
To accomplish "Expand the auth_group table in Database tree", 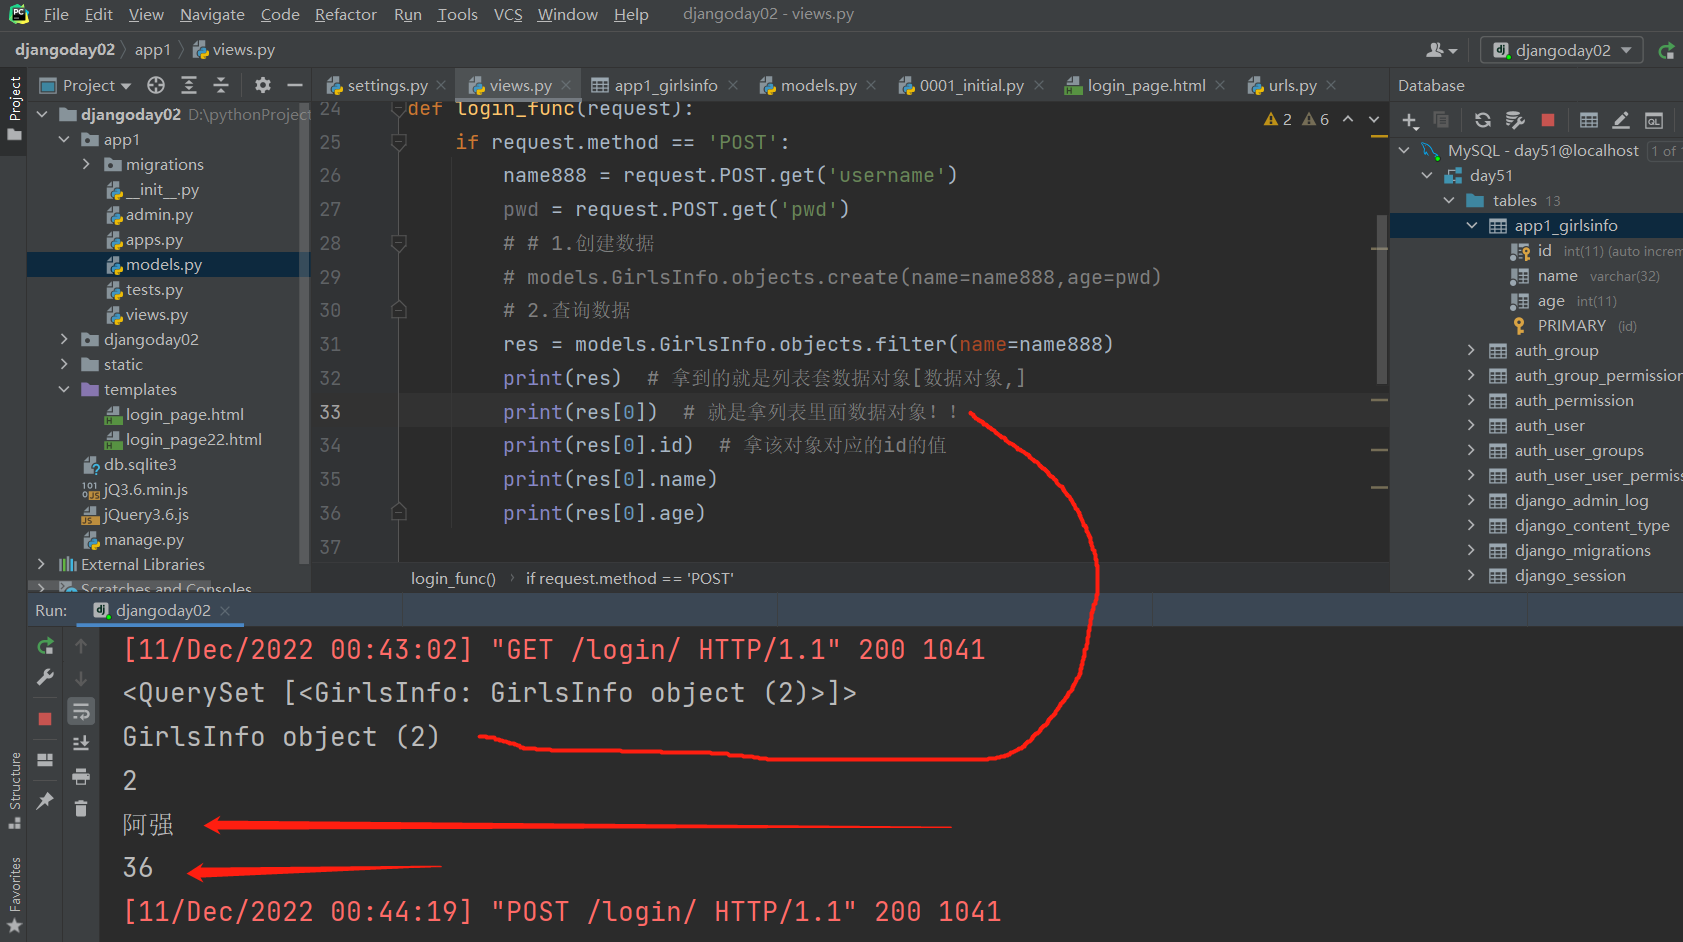I will [1471, 350].
